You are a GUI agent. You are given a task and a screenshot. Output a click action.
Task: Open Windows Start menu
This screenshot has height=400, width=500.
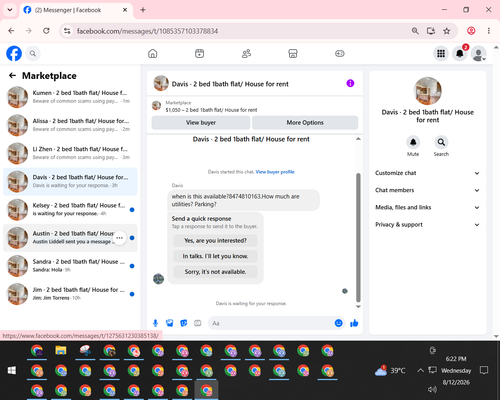(12, 370)
